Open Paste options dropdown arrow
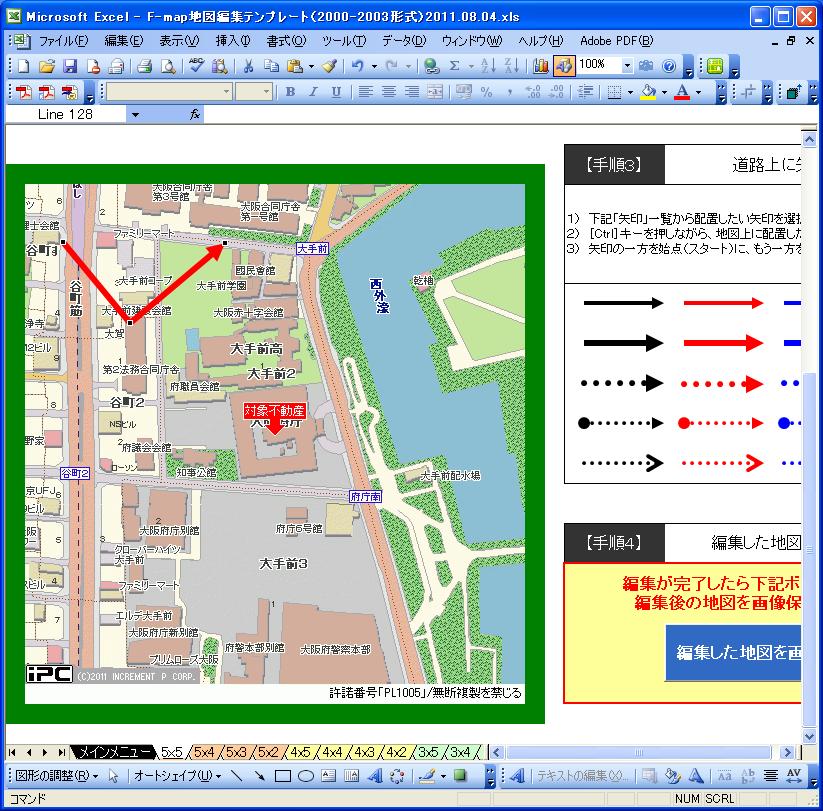 tap(311, 66)
